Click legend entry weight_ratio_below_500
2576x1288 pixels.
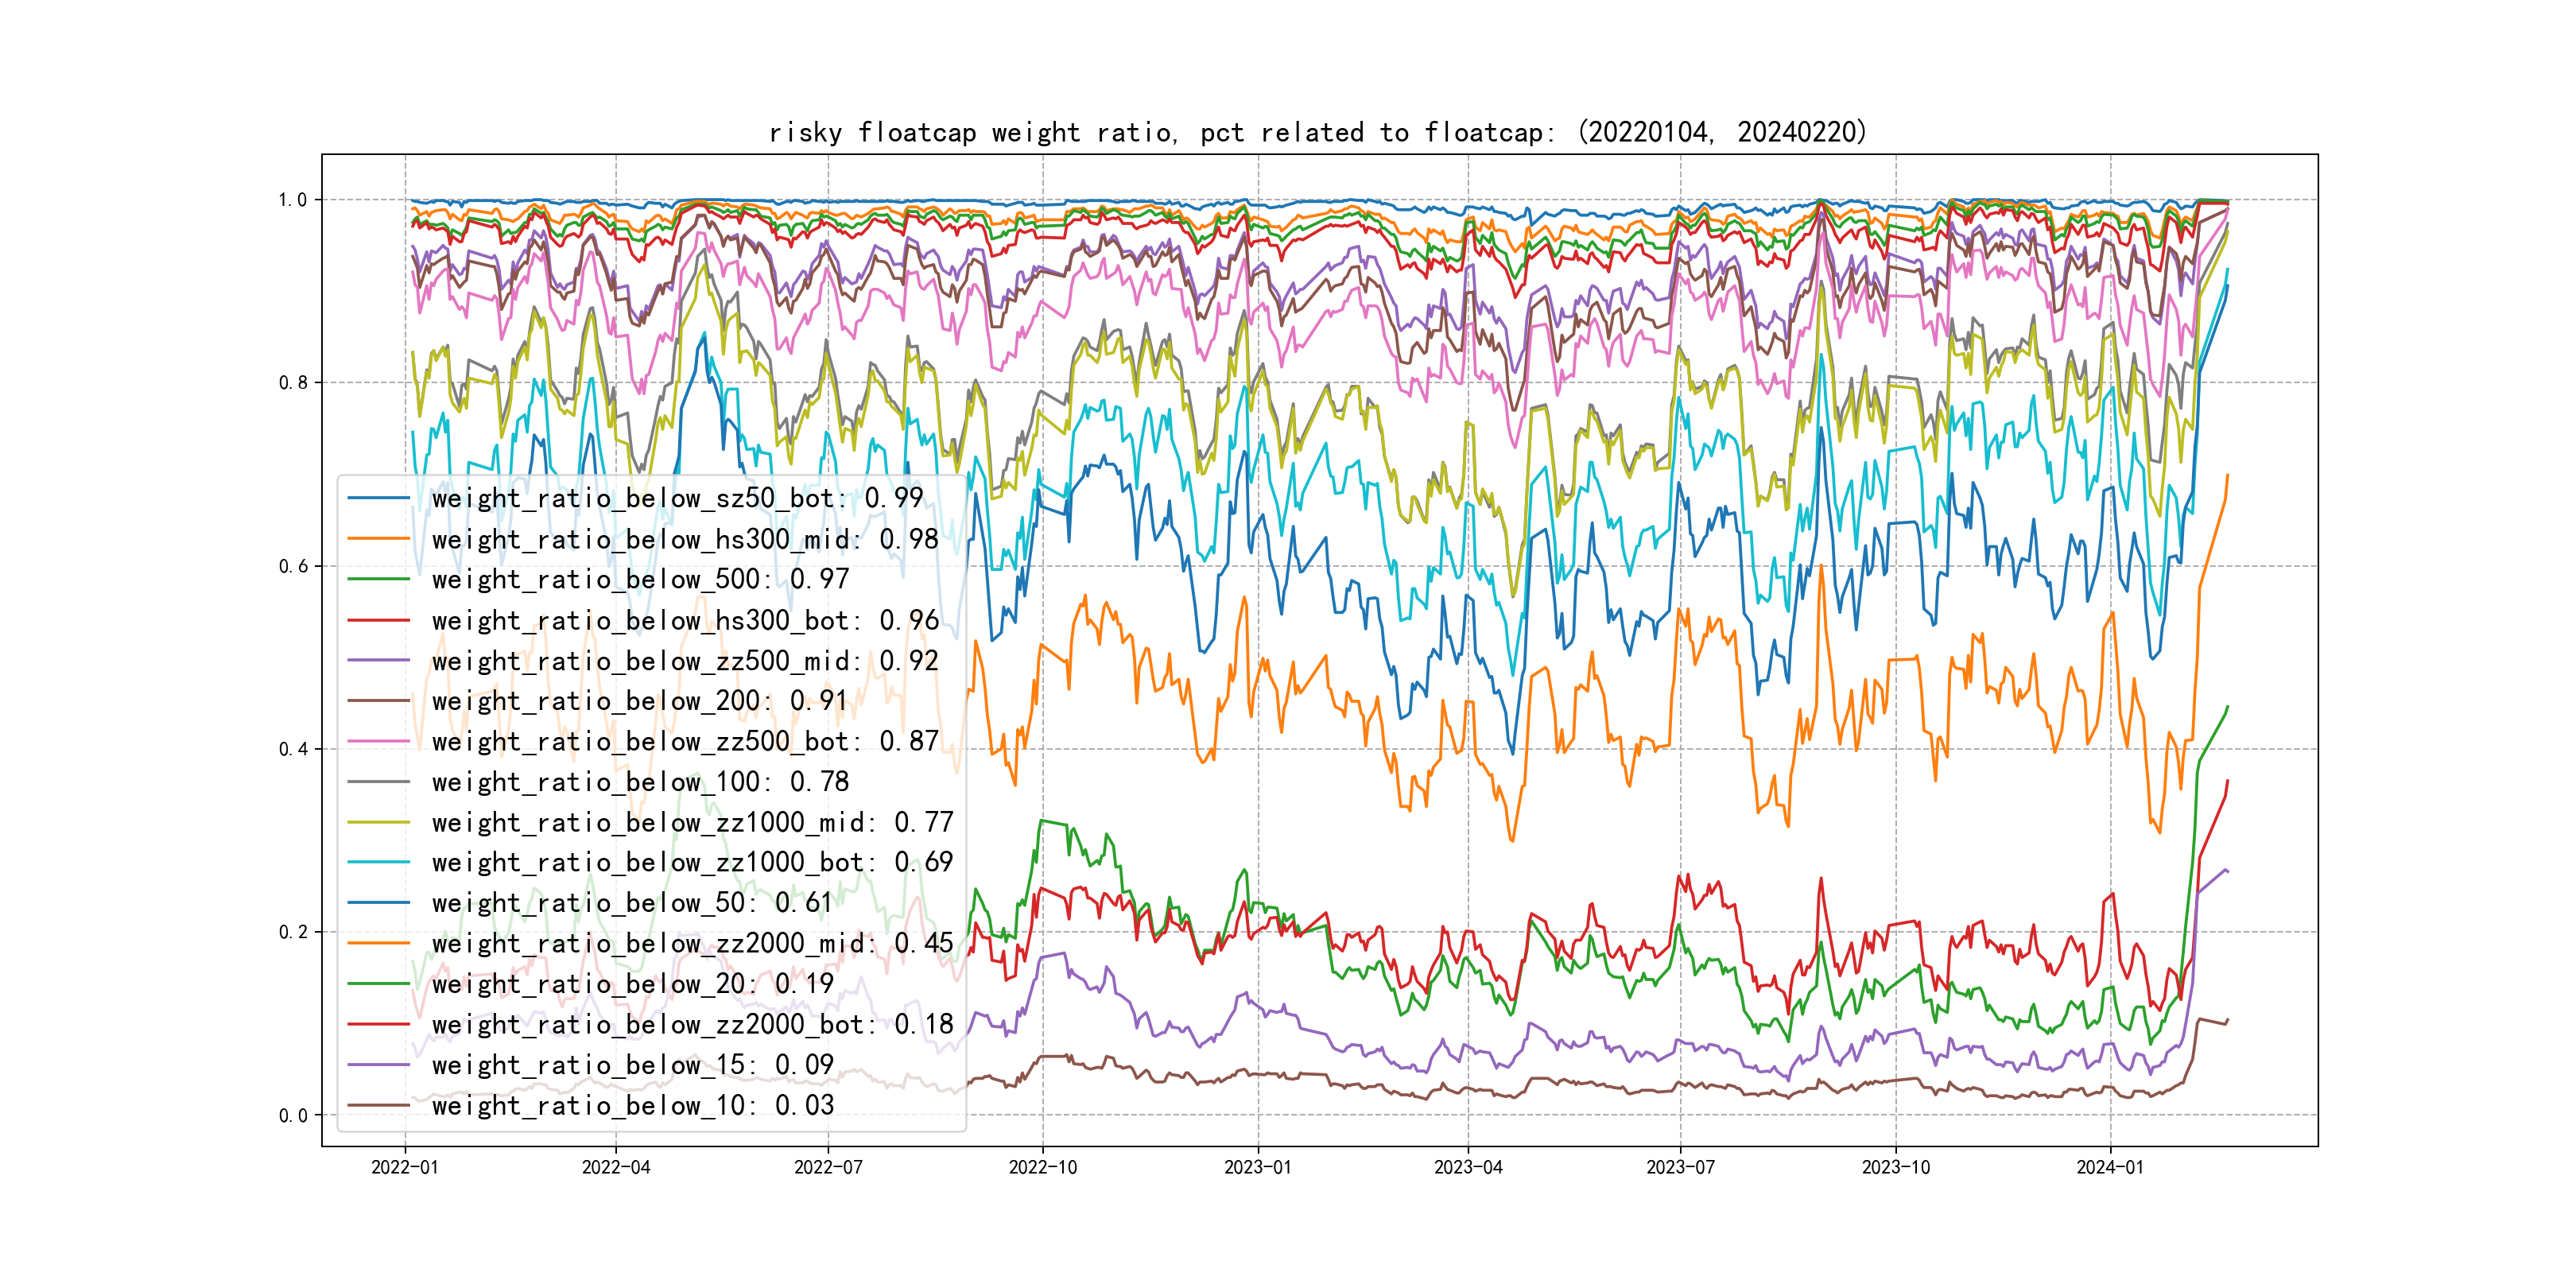click(x=640, y=579)
